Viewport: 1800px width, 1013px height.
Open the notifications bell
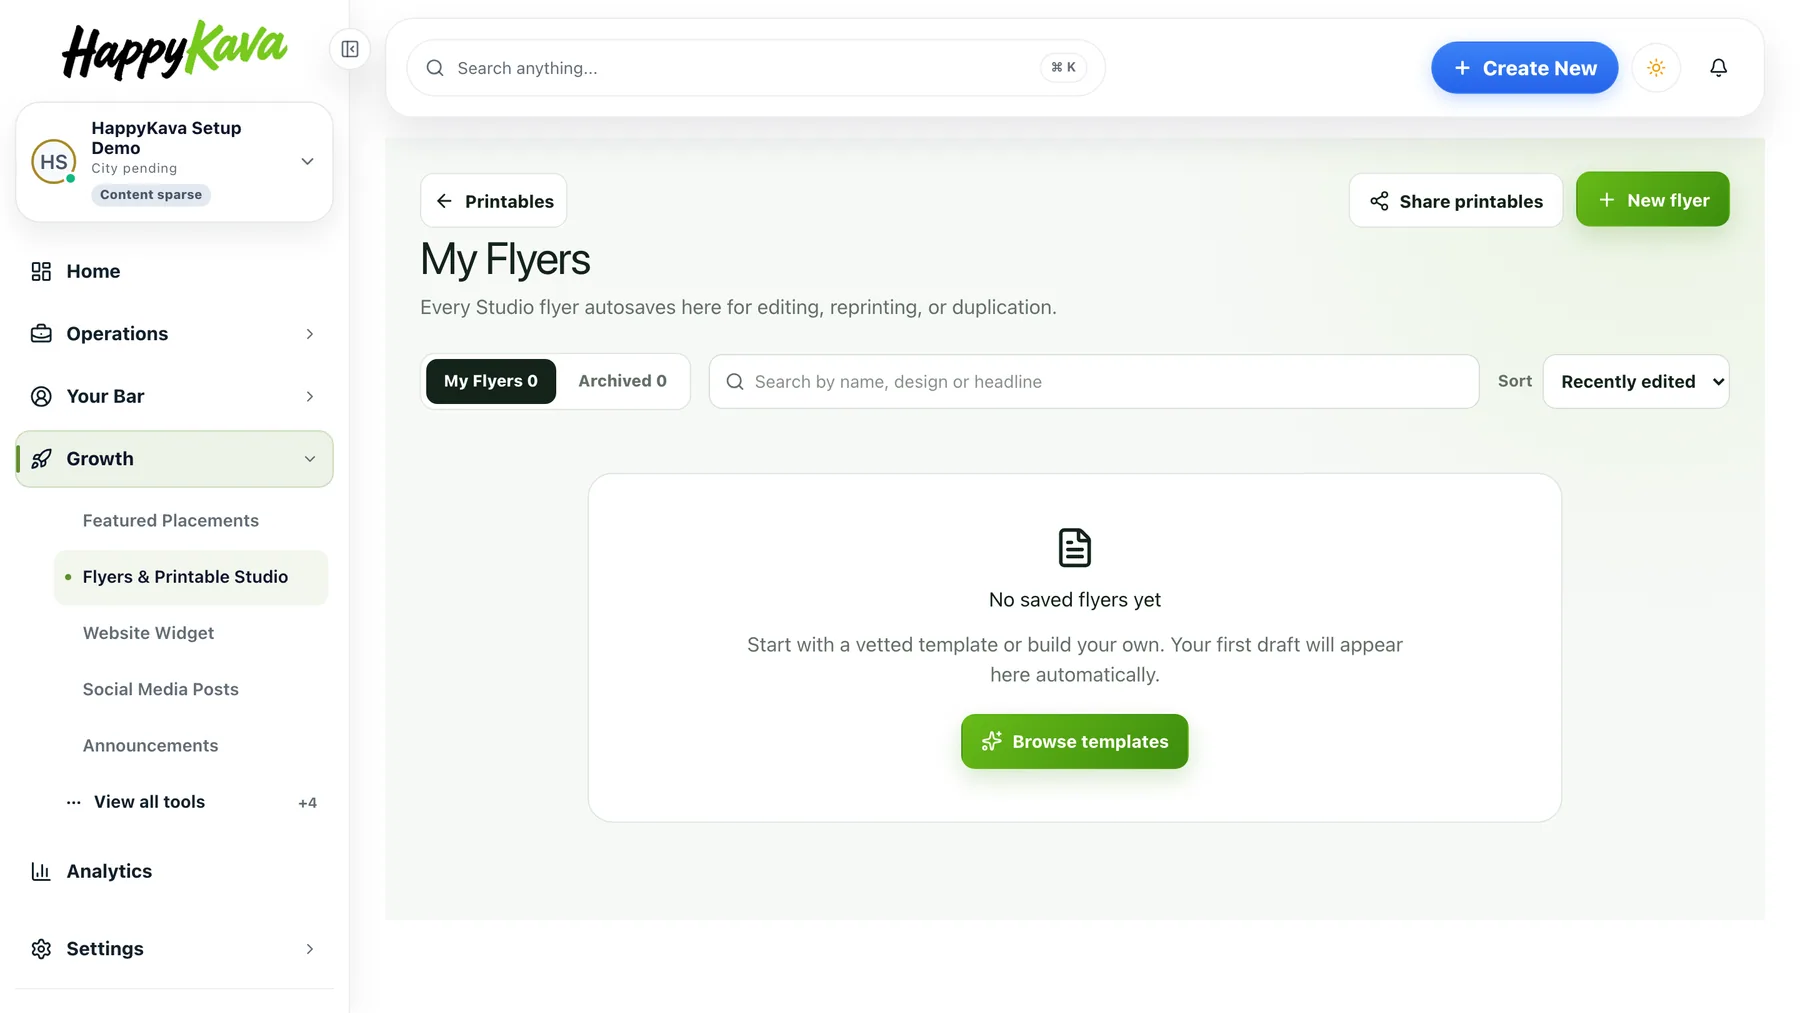pyautogui.click(x=1718, y=68)
